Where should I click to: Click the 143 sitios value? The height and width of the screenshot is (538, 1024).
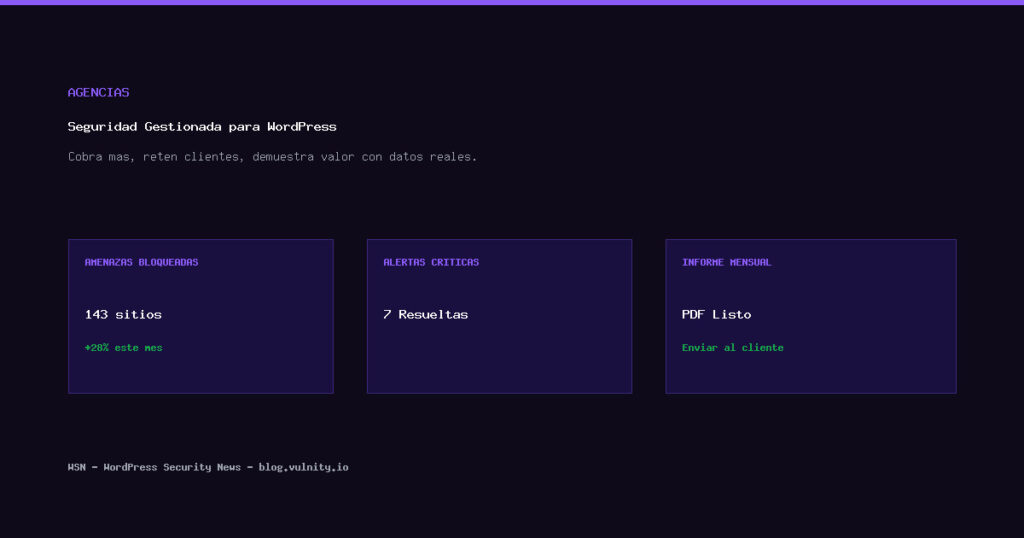click(x=123, y=314)
